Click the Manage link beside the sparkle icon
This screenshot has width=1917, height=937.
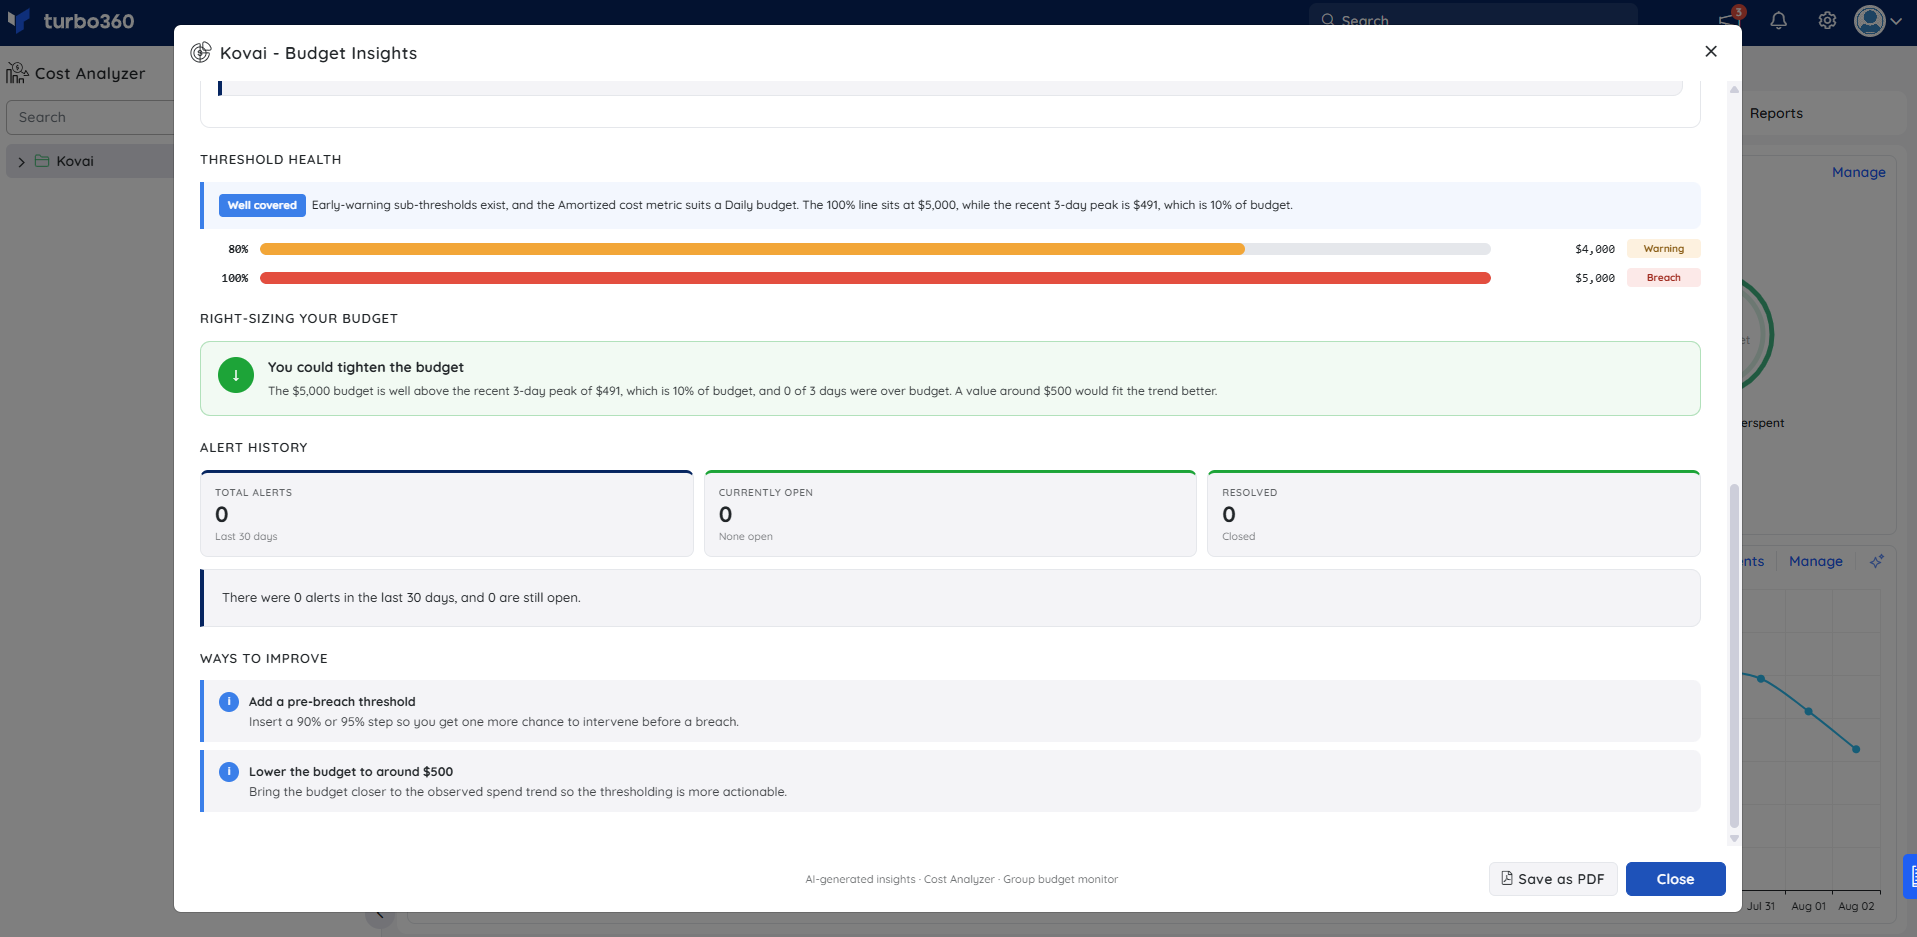1815,561
